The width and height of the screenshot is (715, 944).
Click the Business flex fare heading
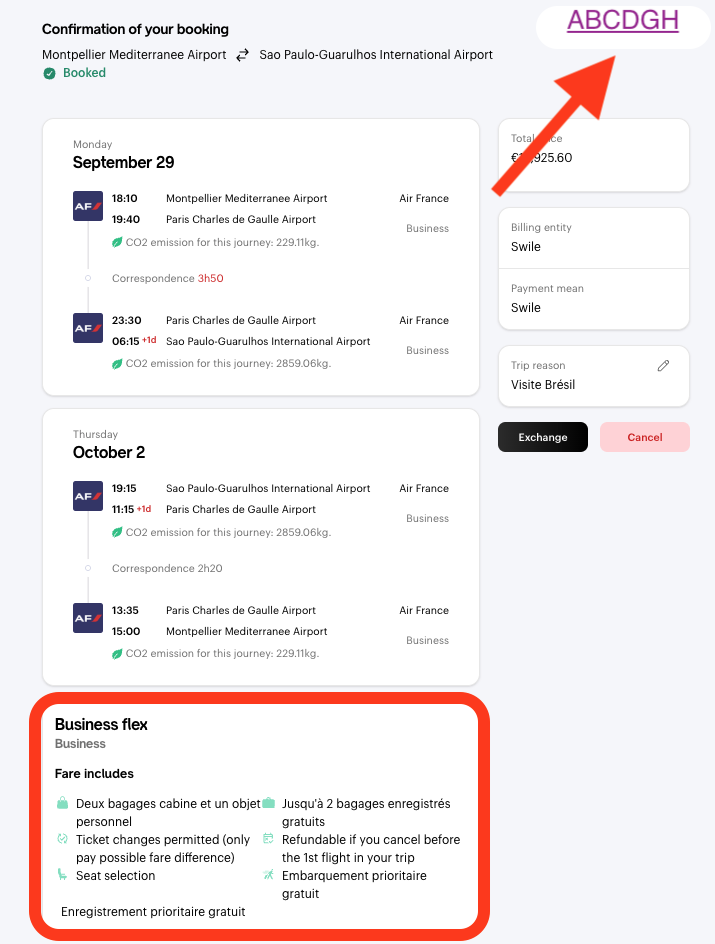[x=101, y=724]
